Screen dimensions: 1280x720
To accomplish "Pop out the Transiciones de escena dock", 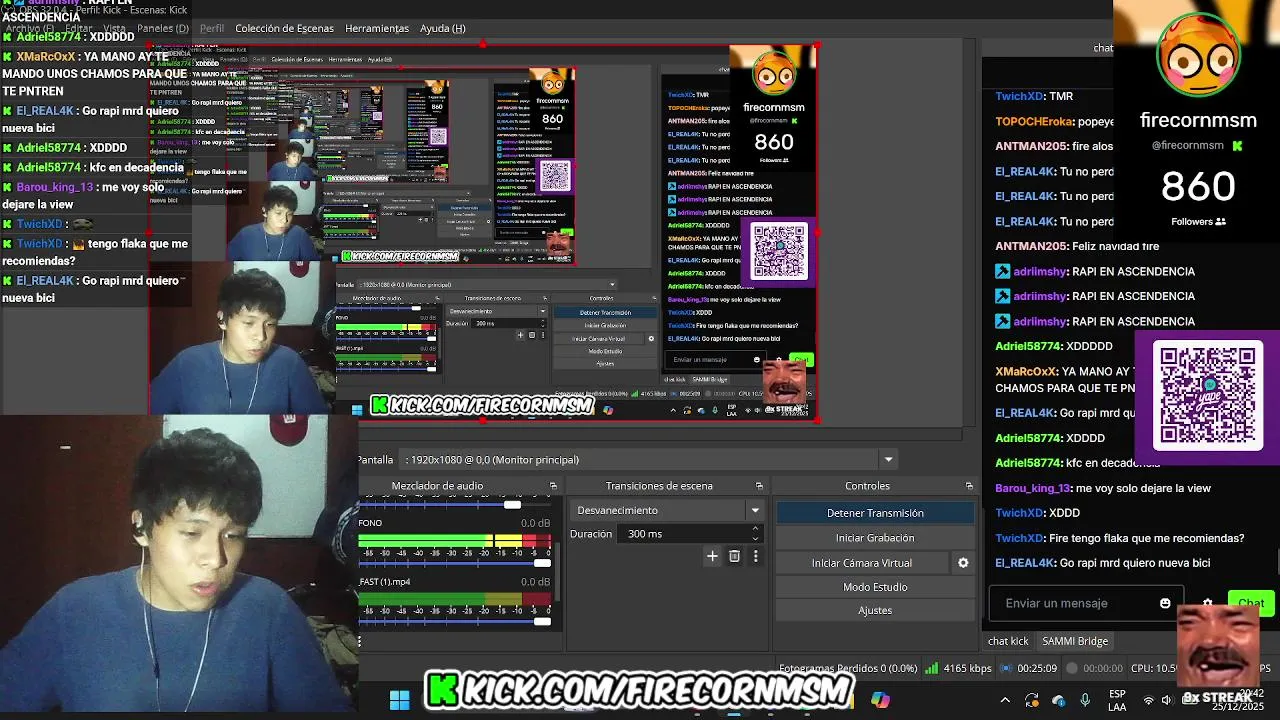I will click(759, 486).
